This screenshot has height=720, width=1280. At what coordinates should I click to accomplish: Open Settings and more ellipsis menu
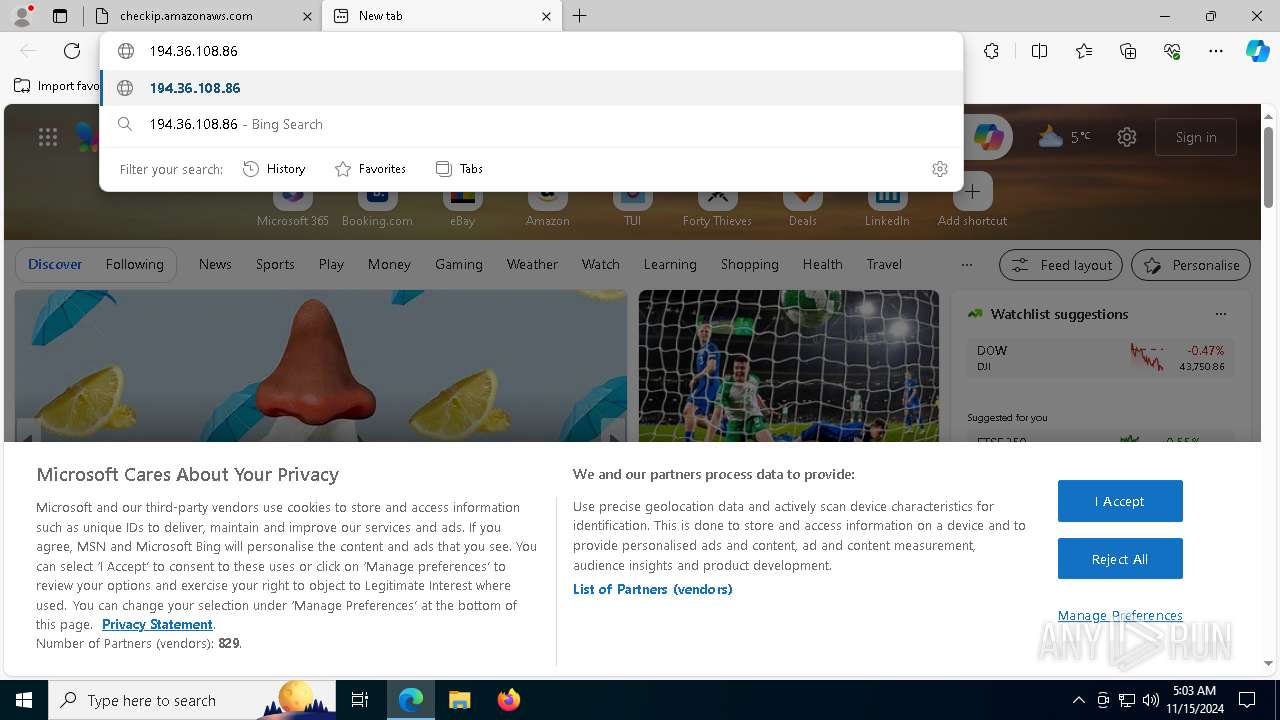coord(1216,51)
